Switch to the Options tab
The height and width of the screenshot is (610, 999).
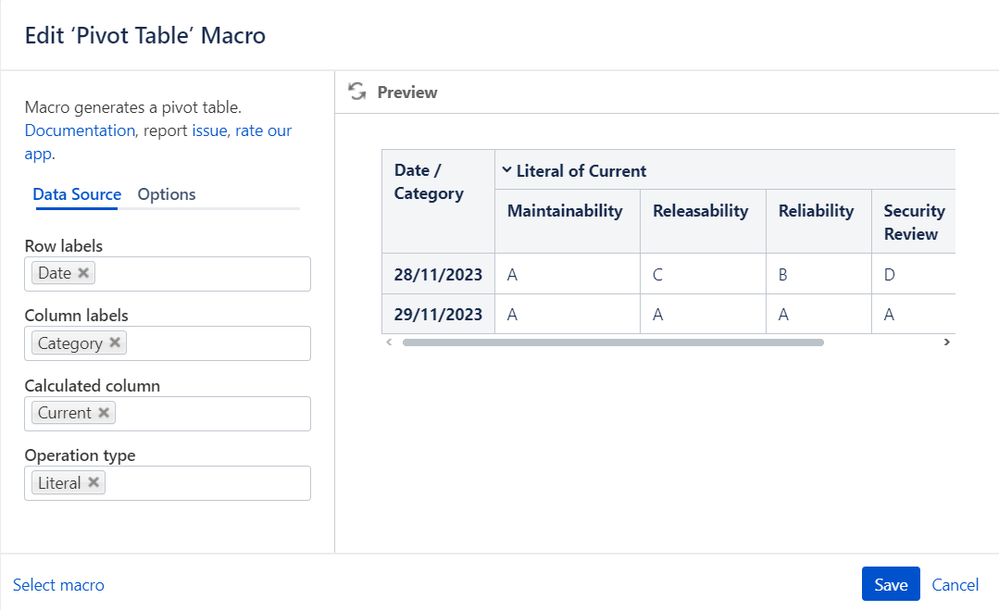[x=166, y=194]
